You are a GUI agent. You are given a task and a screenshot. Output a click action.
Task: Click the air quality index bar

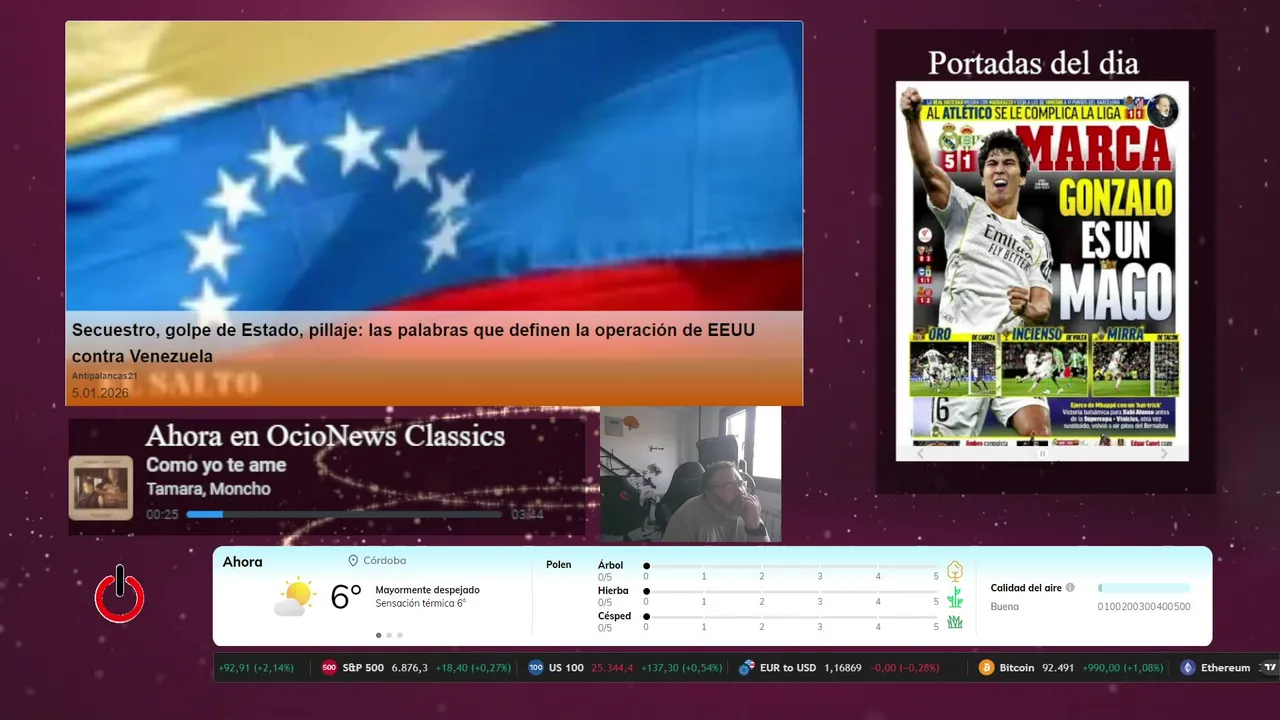(x=1144, y=588)
